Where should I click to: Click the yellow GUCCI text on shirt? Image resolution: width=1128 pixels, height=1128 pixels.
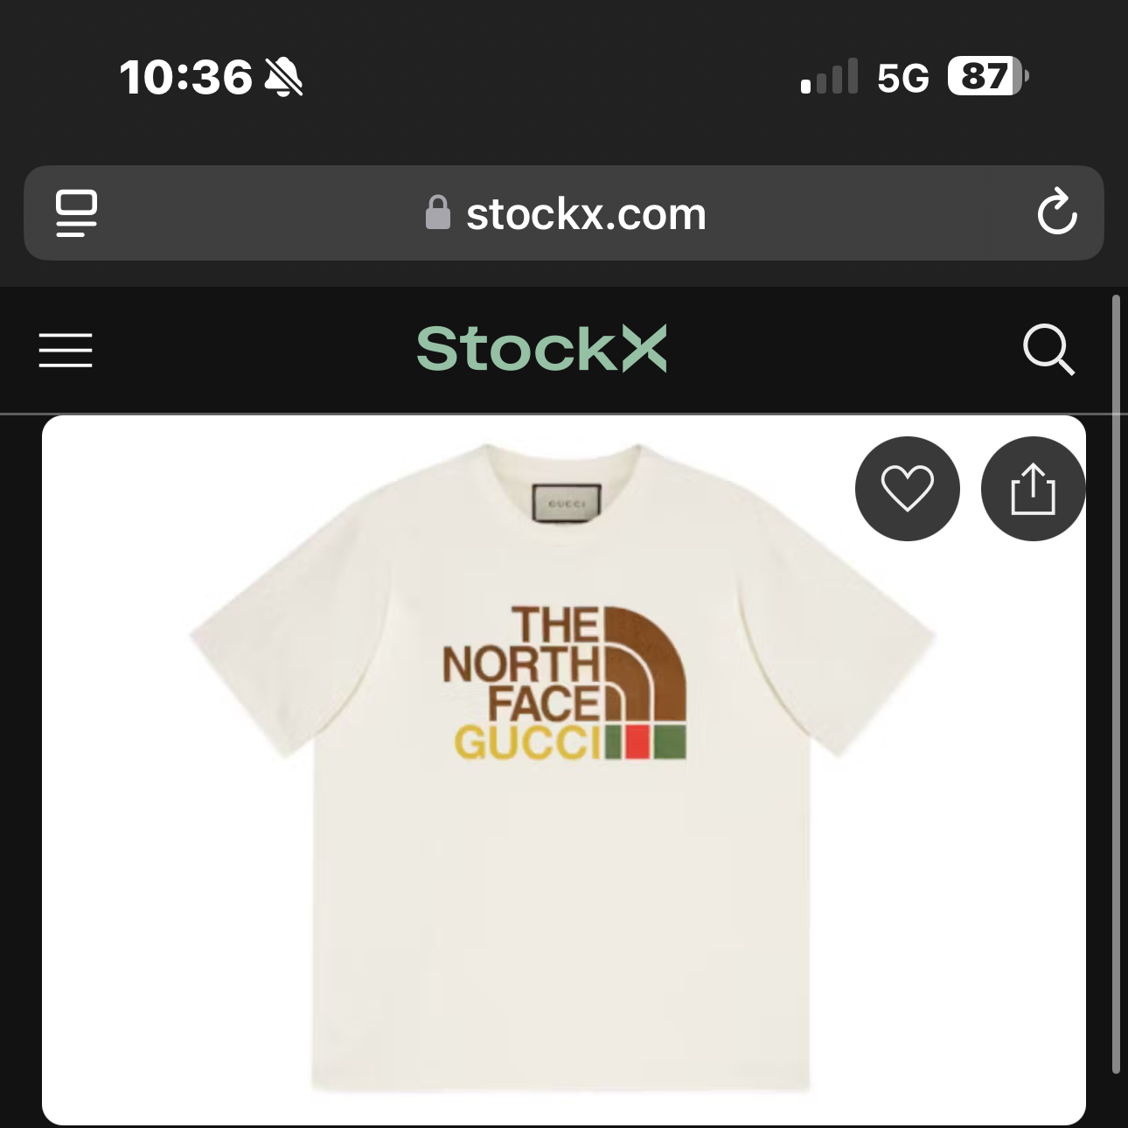pos(527,743)
